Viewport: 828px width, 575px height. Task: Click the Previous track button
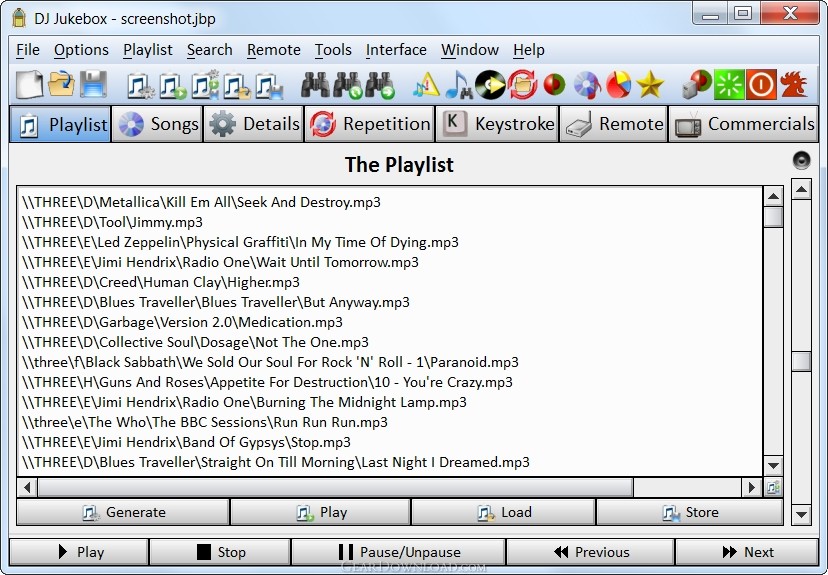pos(590,552)
